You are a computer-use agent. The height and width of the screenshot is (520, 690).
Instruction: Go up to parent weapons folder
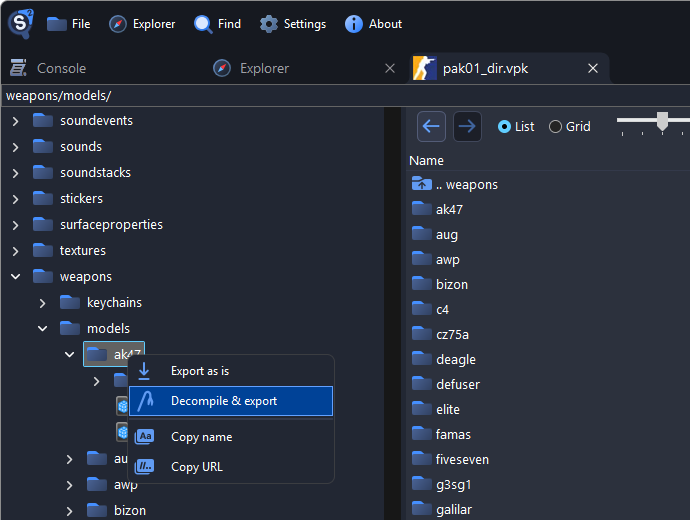(455, 184)
